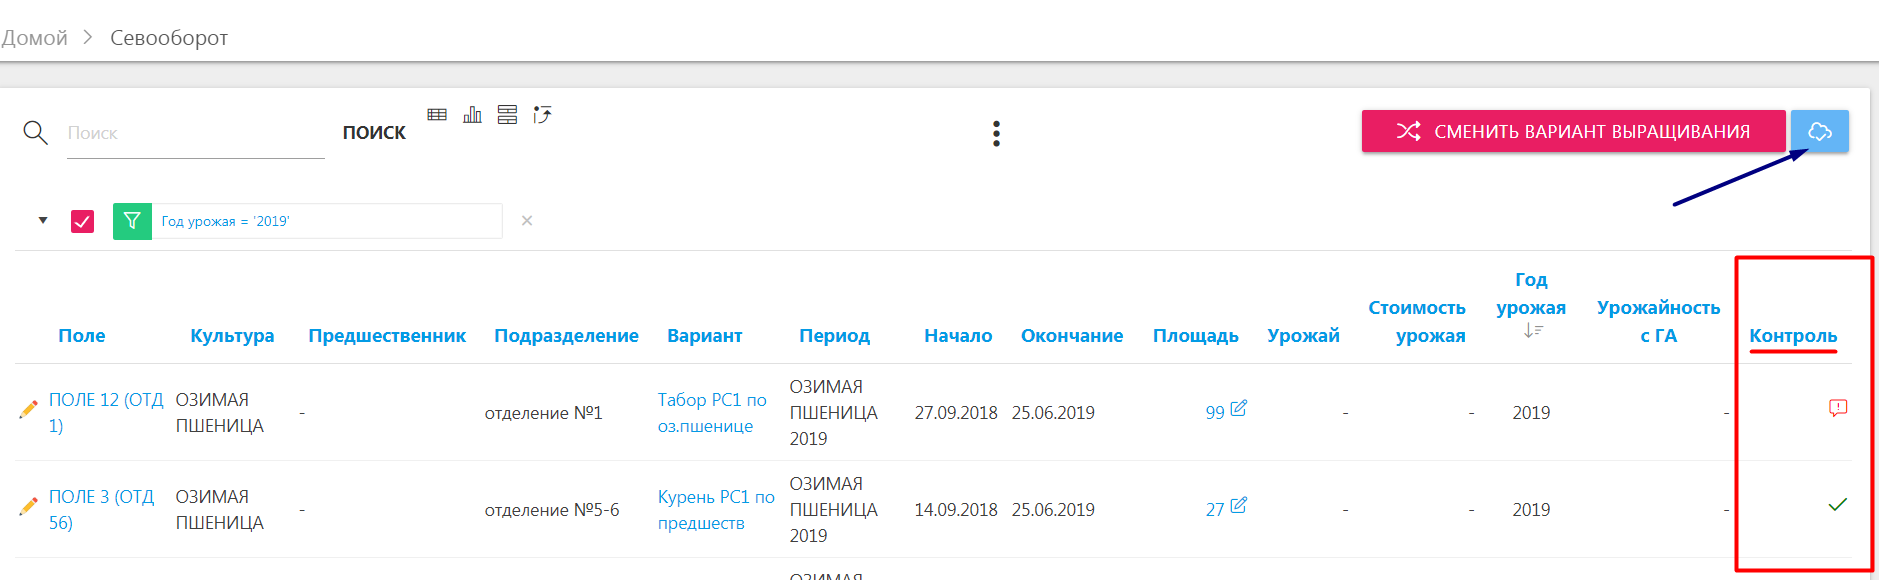Image resolution: width=1879 pixels, height=580 pixels.
Task: Click the green funnel filter icon
Action: coord(132,221)
